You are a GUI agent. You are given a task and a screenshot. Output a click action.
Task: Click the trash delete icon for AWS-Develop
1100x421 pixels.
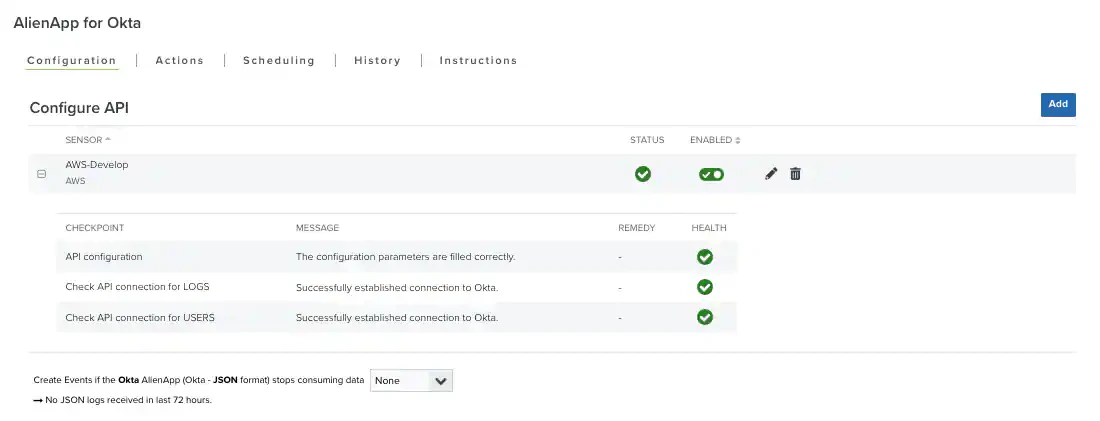tap(795, 174)
